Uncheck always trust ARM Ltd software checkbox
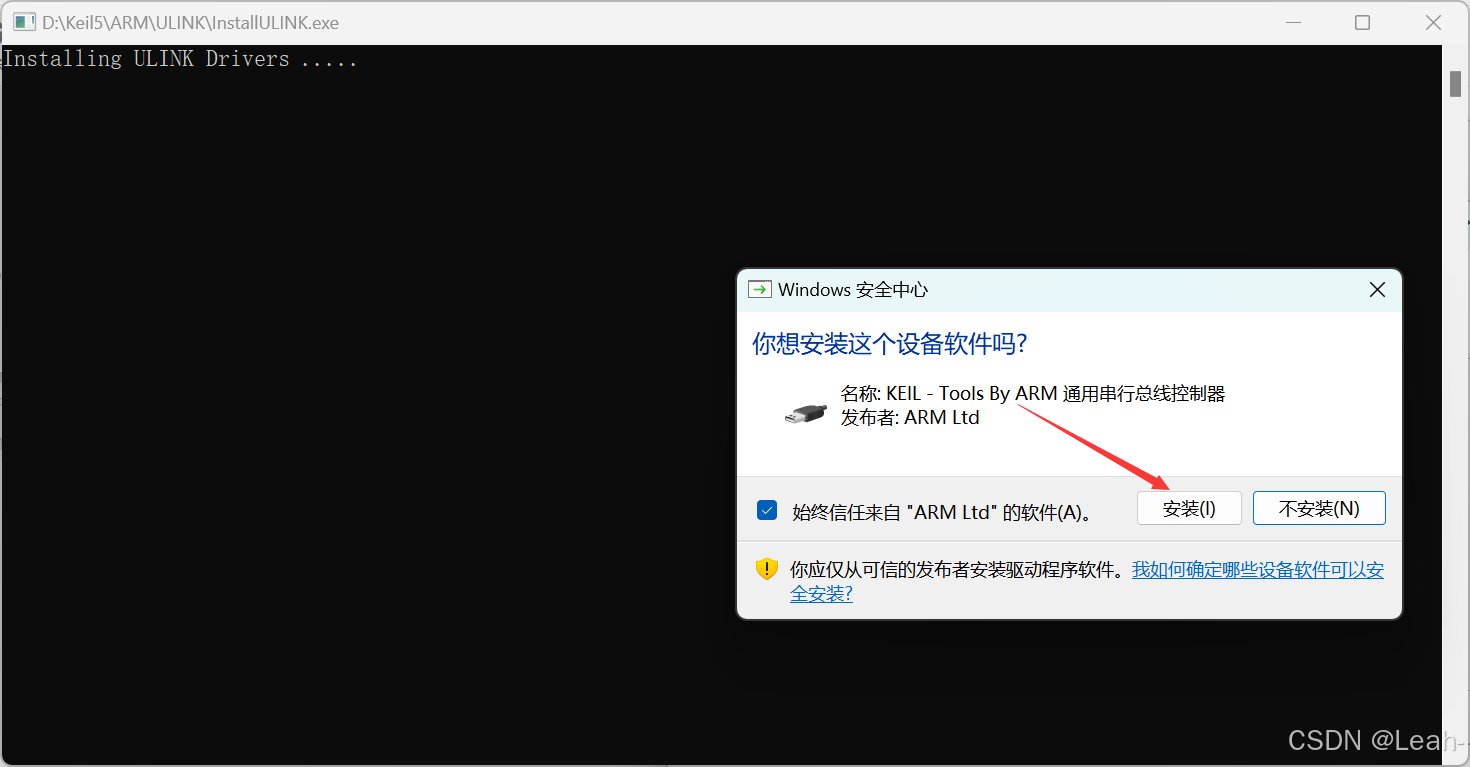Viewport: 1470px width, 767px height. (x=767, y=511)
